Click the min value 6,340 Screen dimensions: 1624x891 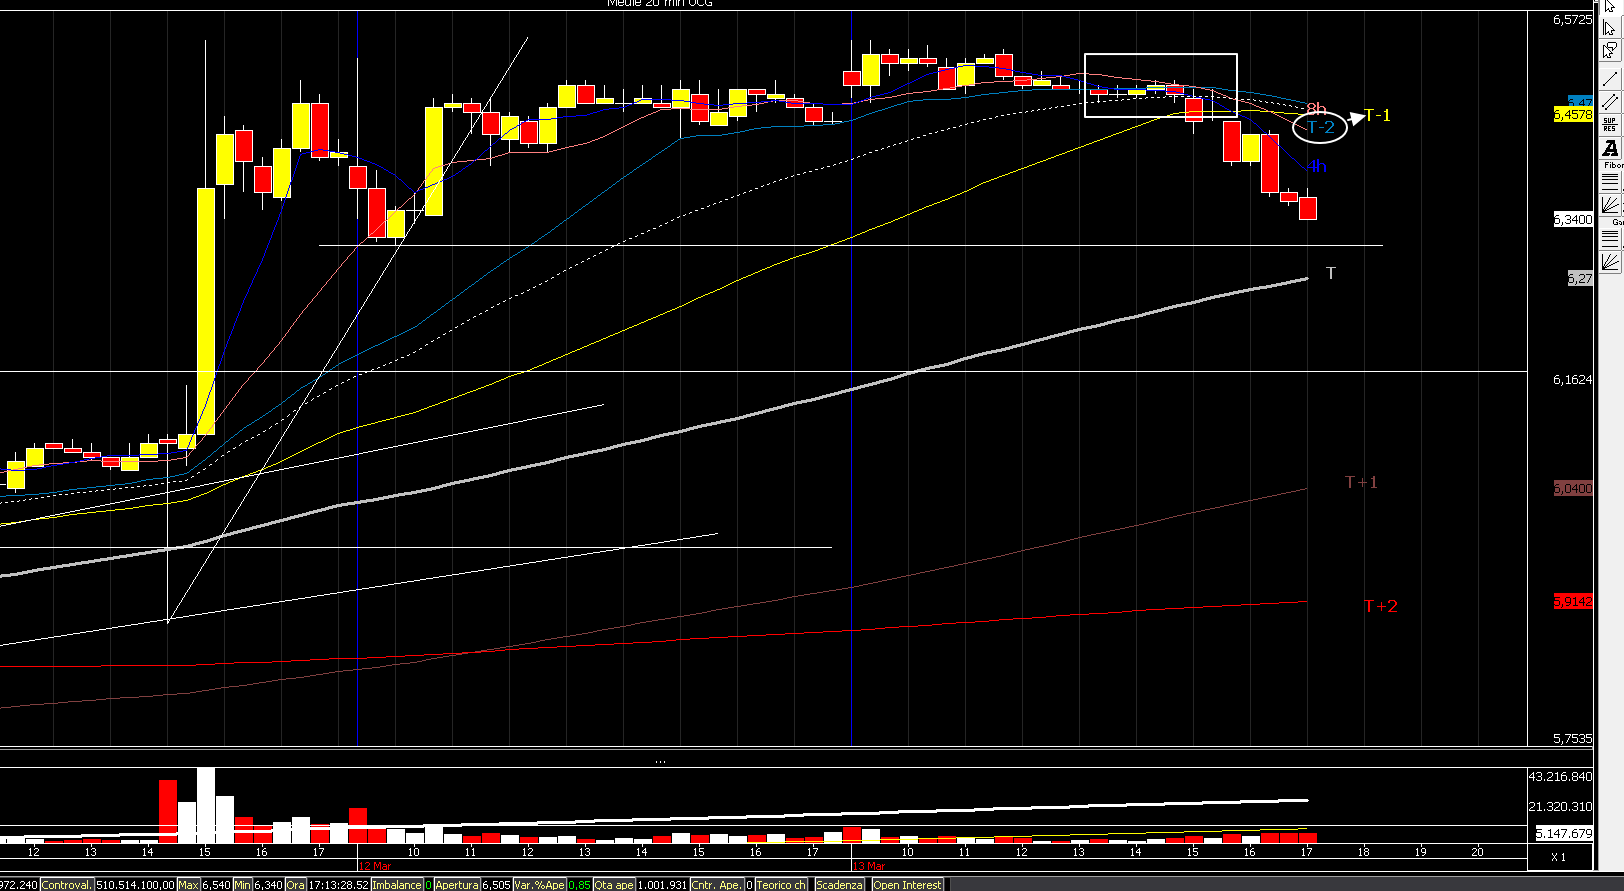click(268, 885)
